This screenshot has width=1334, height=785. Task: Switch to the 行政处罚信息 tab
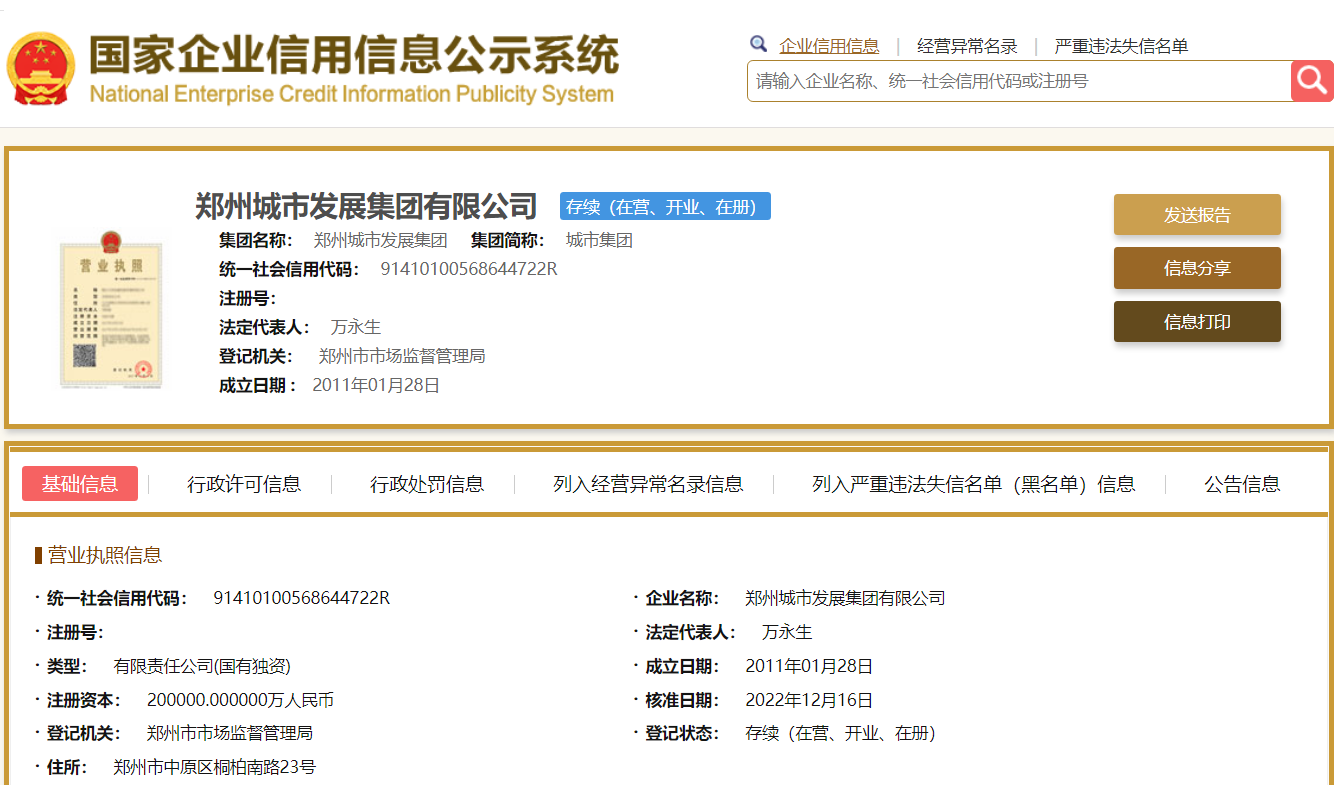pos(427,484)
